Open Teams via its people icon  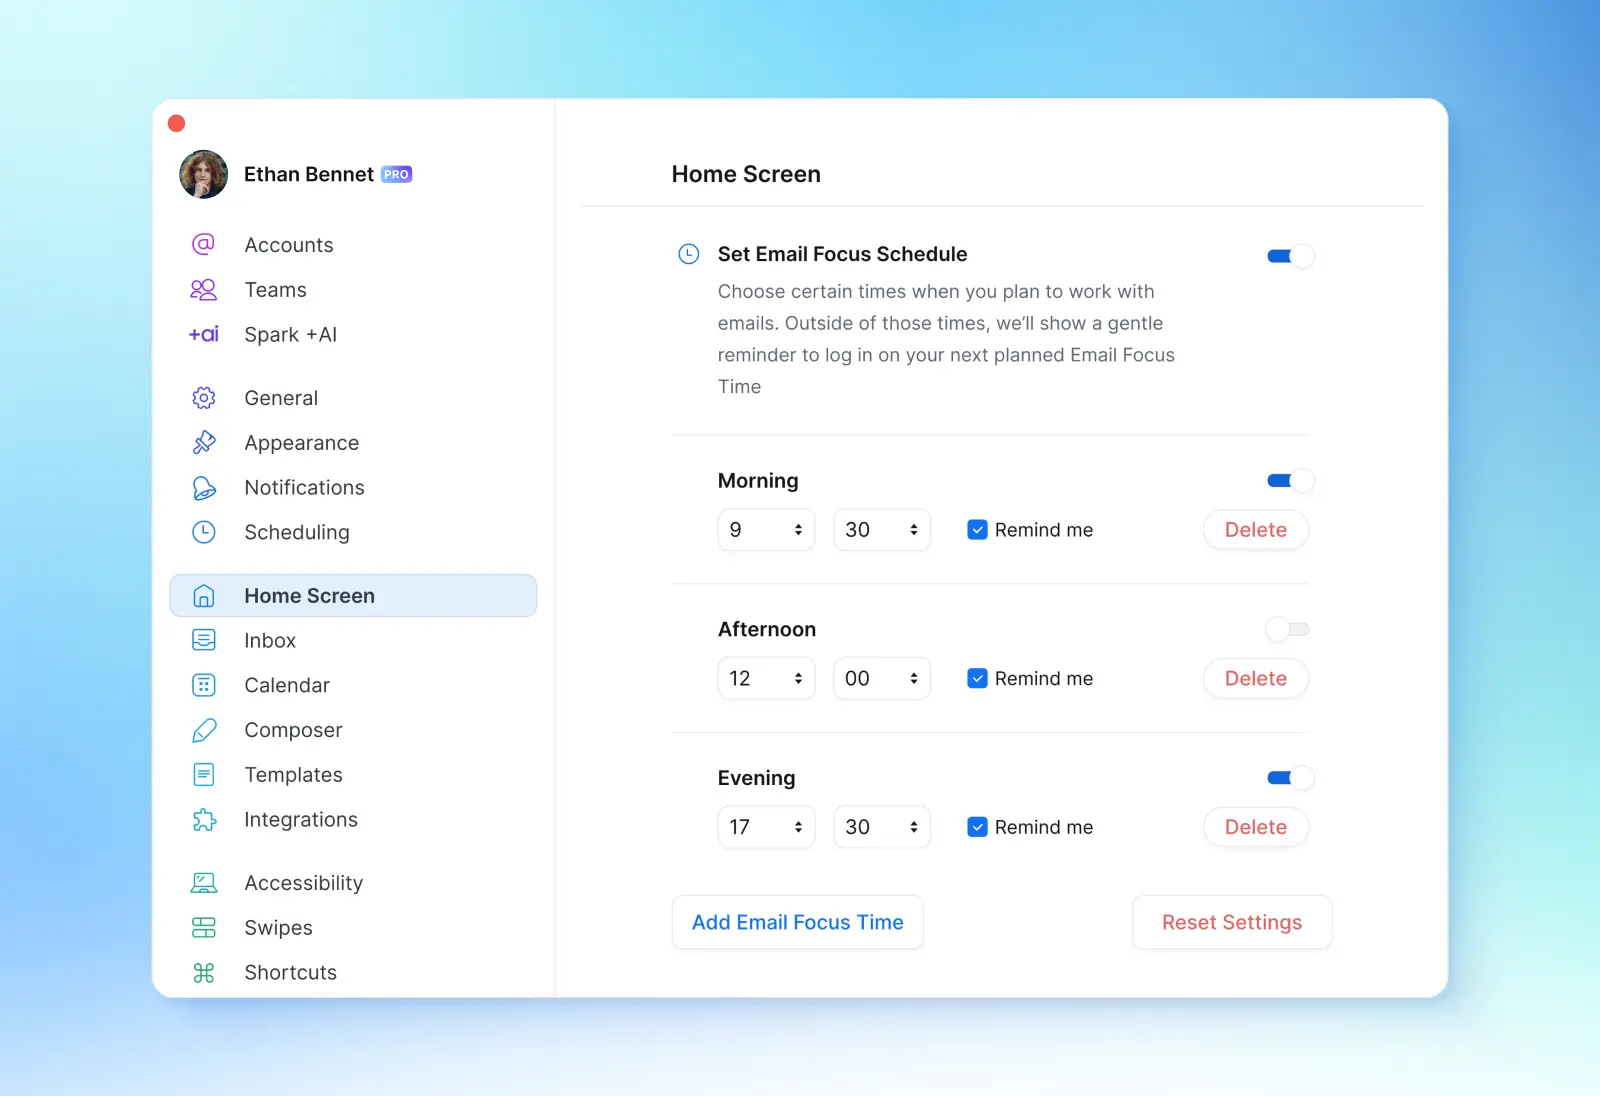coord(203,290)
